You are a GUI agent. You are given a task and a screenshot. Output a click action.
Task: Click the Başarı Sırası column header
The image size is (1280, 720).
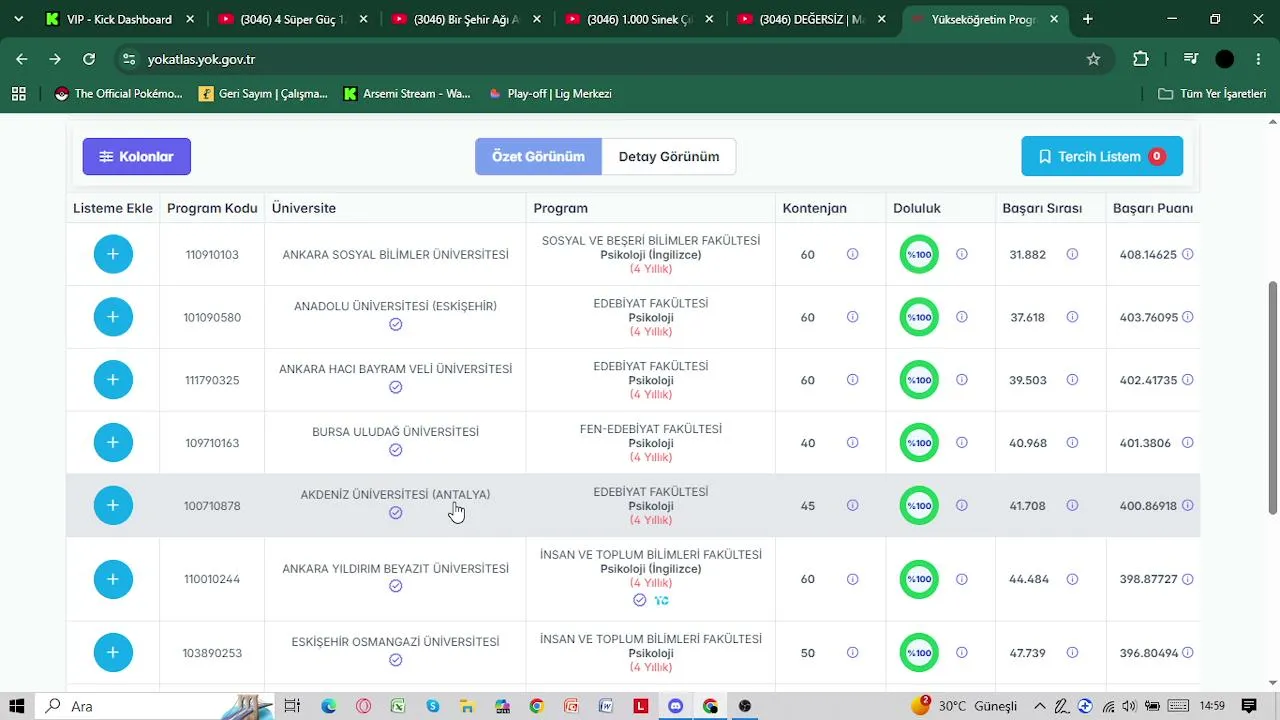pos(1042,208)
